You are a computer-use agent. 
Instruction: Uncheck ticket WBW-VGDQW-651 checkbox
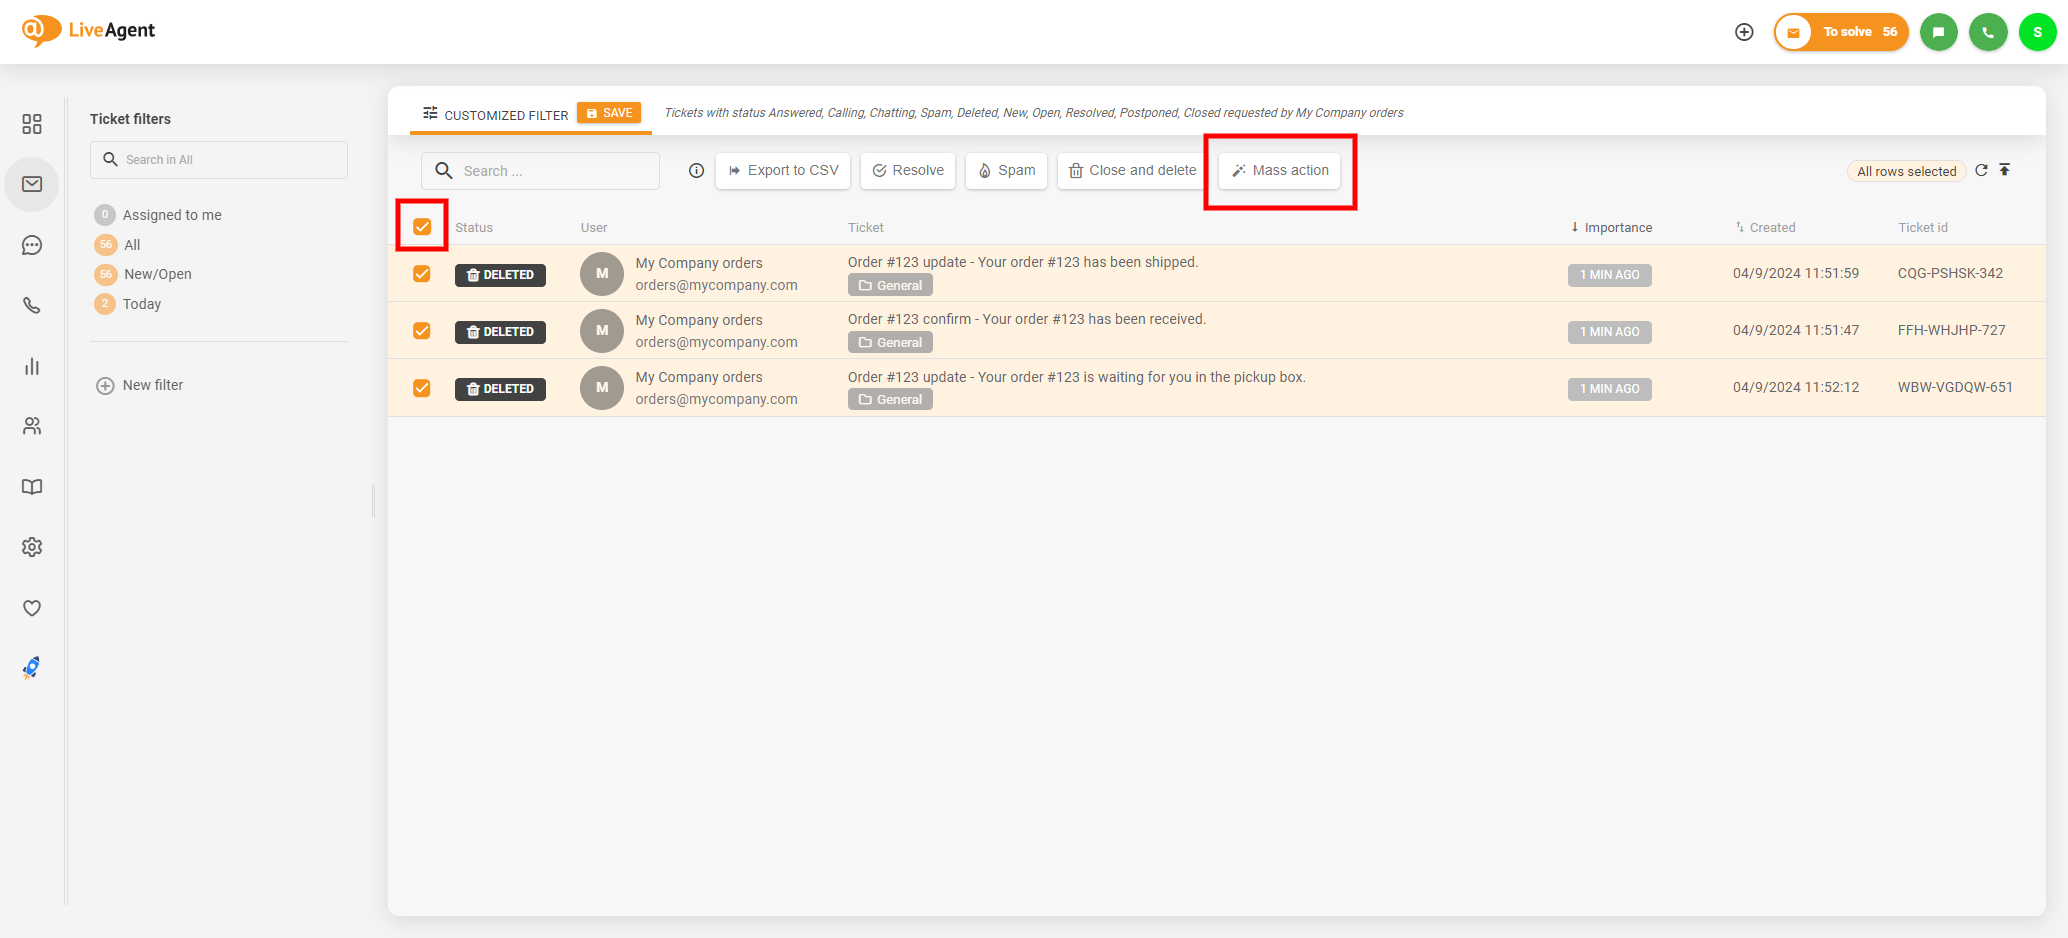[422, 388]
